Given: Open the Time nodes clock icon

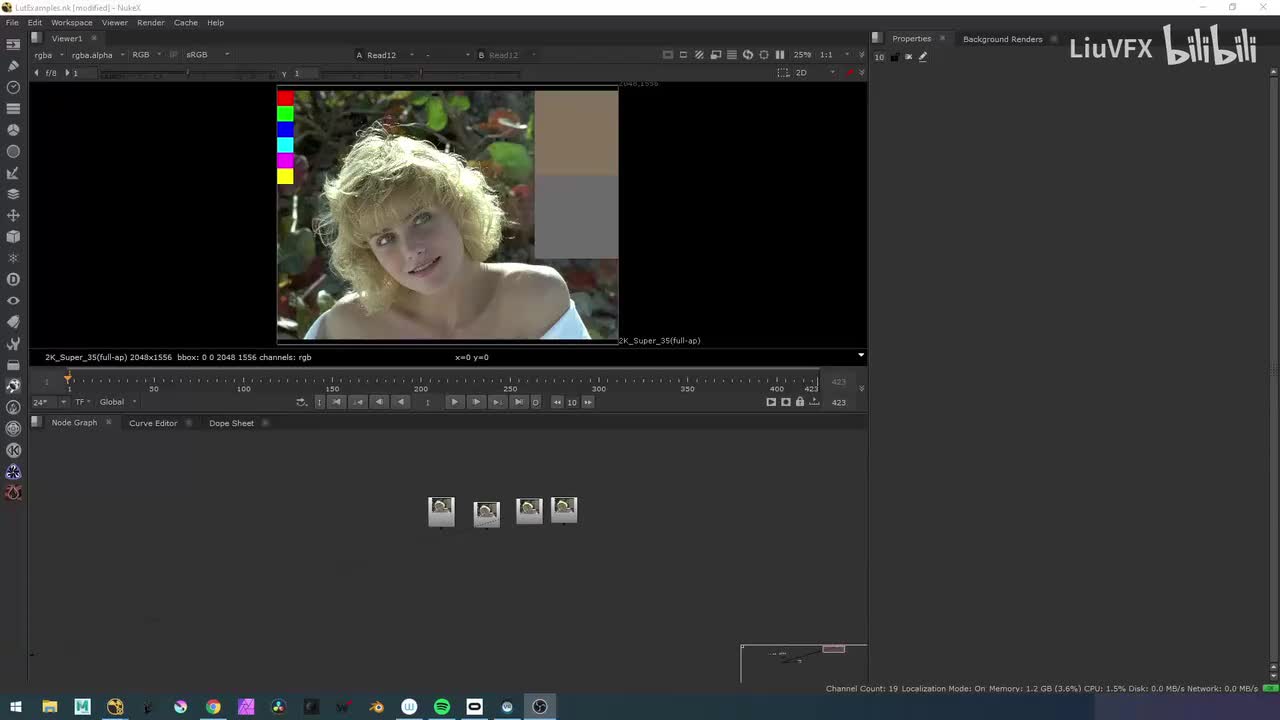Looking at the screenshot, I should point(13,87).
